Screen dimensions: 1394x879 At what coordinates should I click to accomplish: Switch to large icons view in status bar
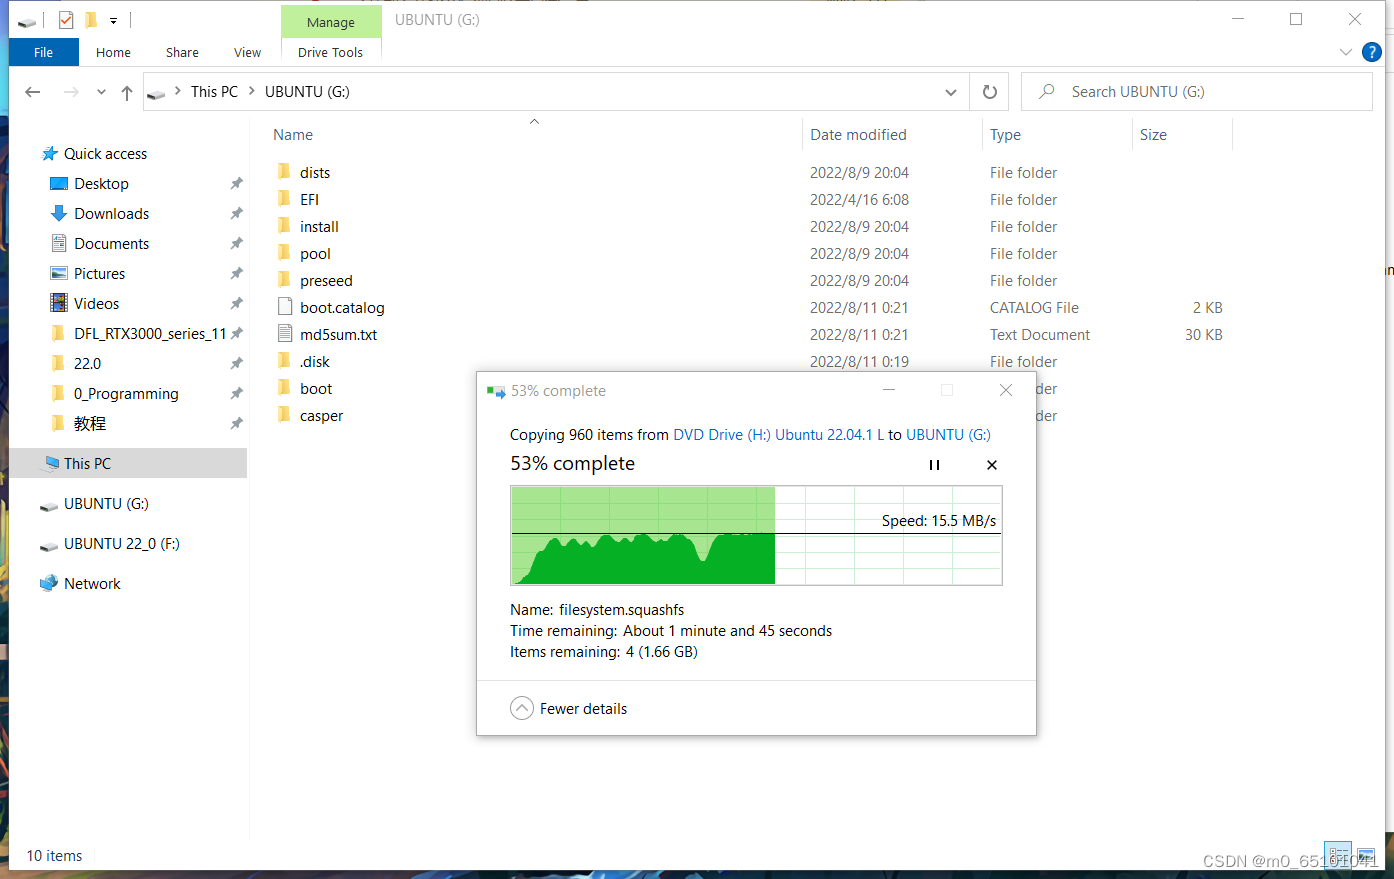coord(1366,856)
